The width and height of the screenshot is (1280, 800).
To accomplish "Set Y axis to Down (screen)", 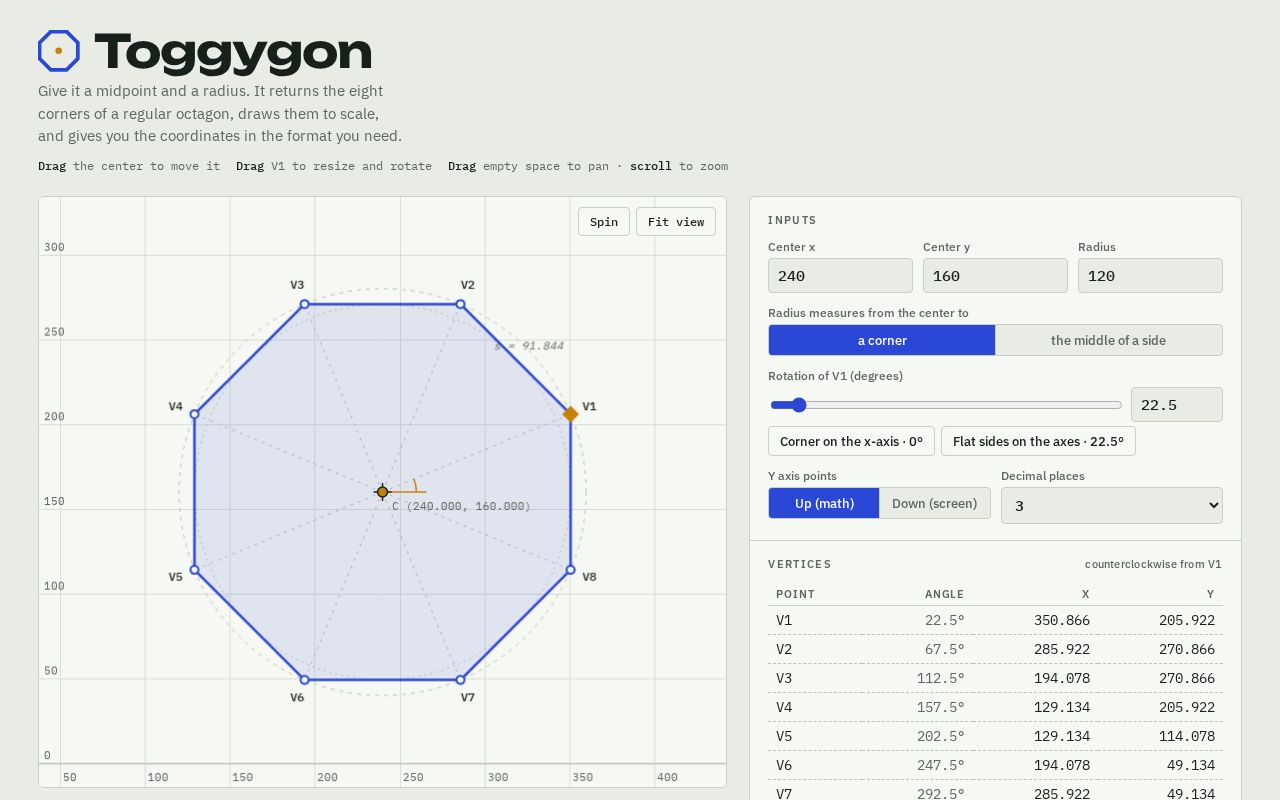I will click(934, 503).
